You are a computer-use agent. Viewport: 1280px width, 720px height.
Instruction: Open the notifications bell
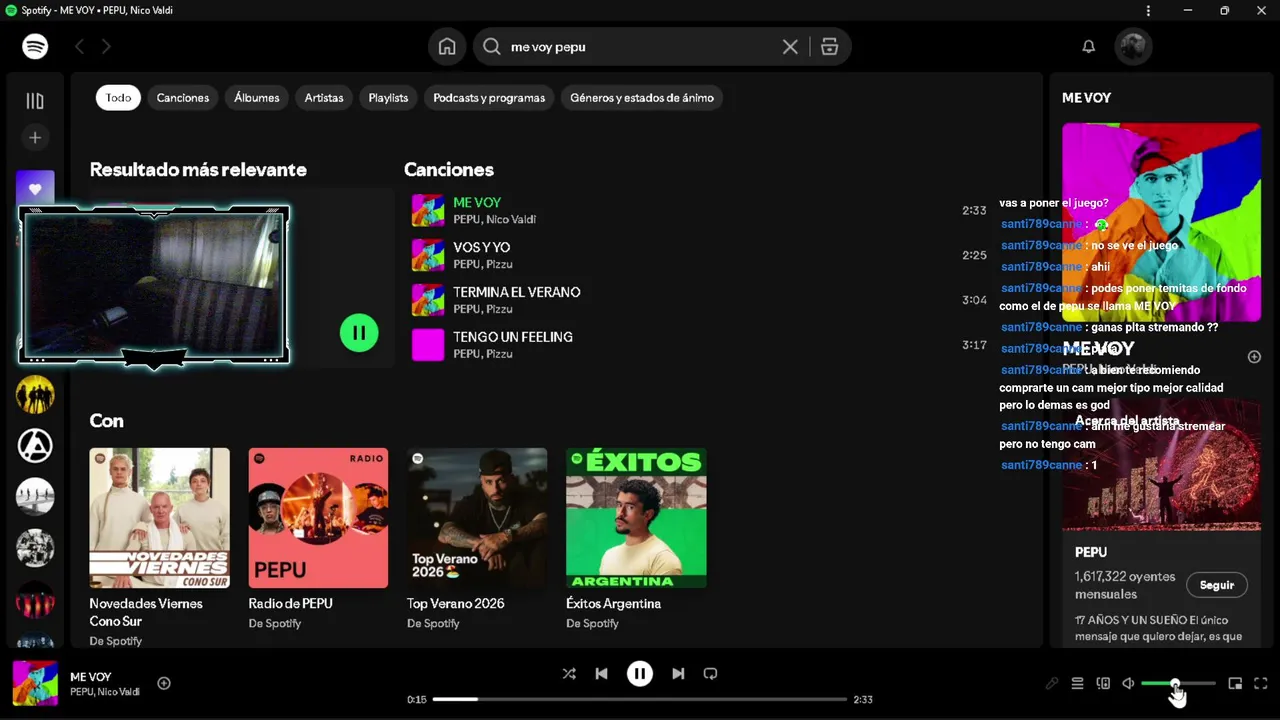point(1089,46)
